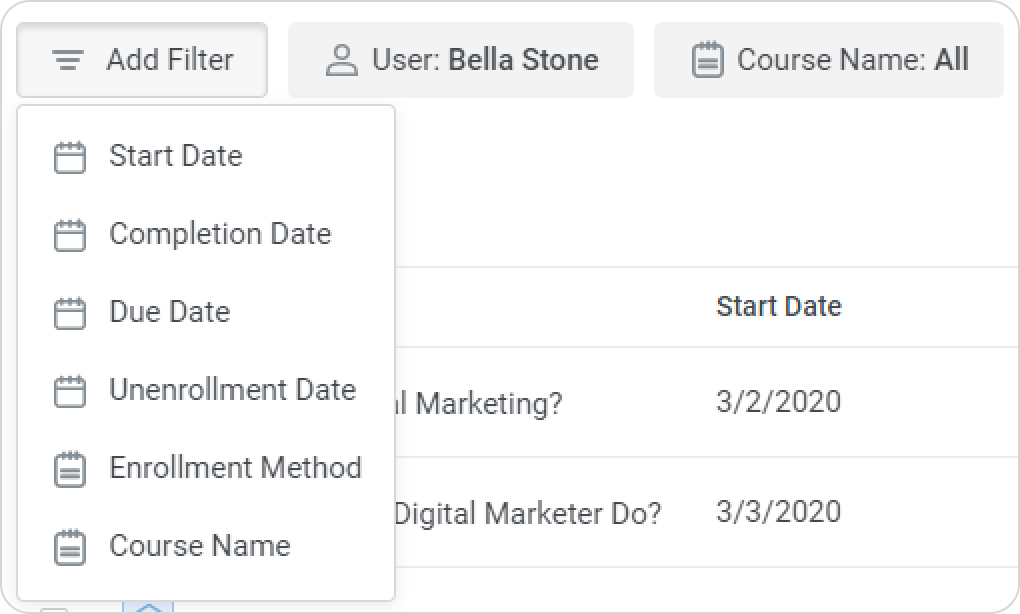Select Due Date in the filter list
Screen dimensions: 1020x614
pyautogui.click(x=170, y=312)
